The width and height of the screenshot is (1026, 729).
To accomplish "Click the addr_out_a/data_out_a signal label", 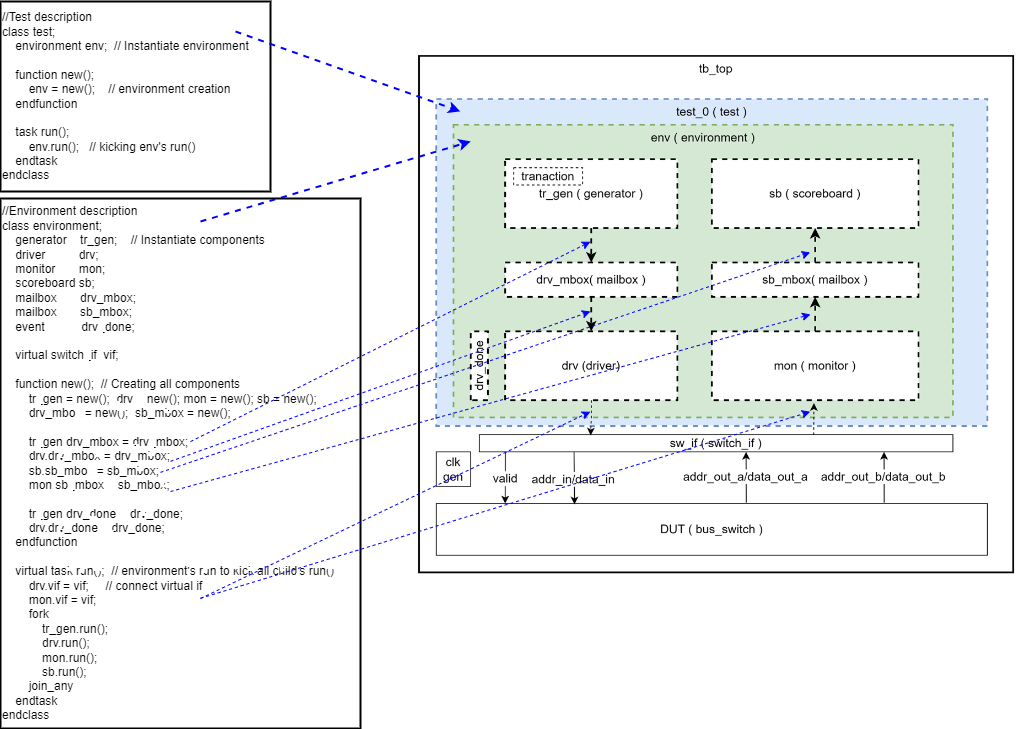I will coord(744,477).
